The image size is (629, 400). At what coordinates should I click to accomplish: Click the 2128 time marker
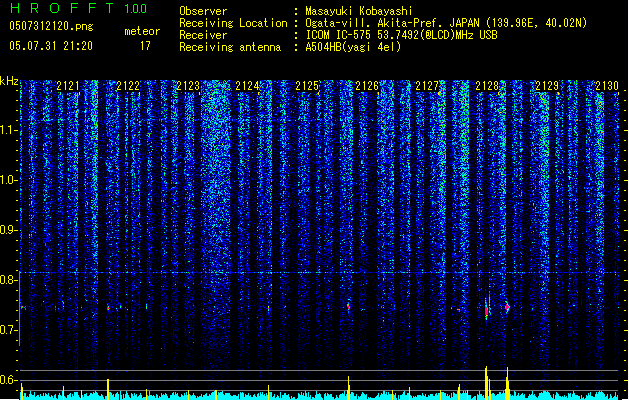click(487, 86)
